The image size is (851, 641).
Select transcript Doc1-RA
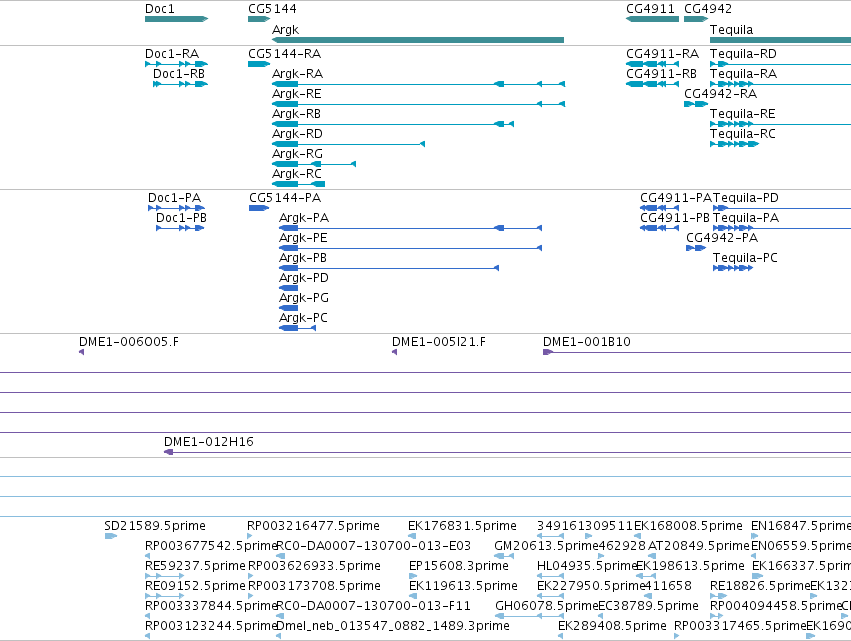click(x=176, y=64)
